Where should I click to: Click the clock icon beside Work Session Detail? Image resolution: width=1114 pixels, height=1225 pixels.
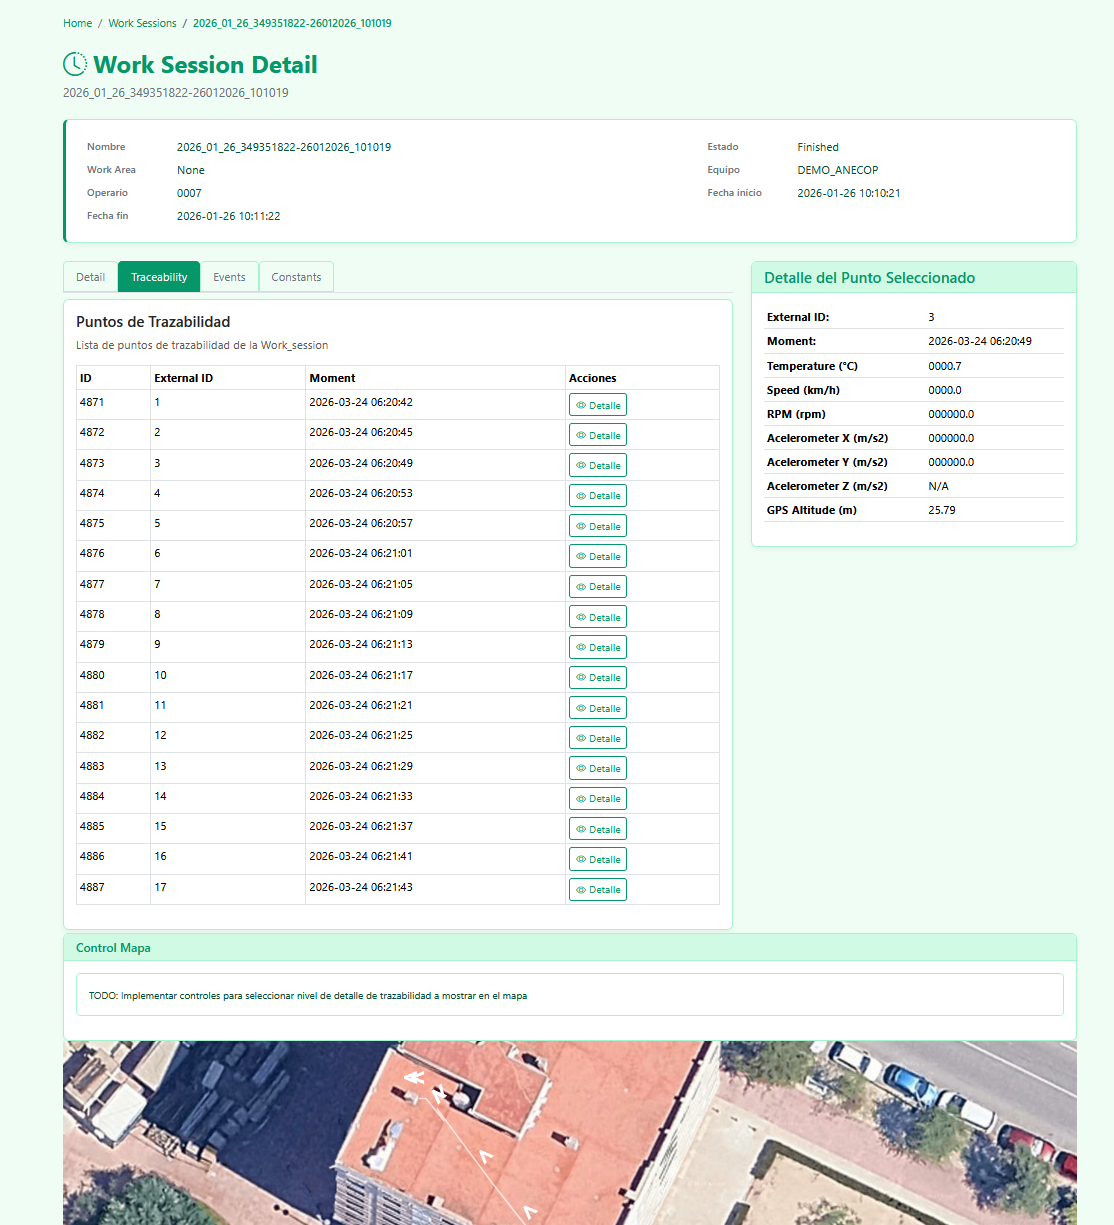point(75,65)
